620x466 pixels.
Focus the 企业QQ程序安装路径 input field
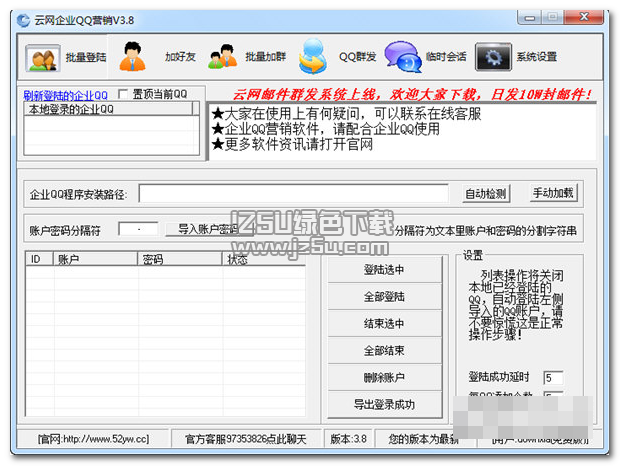(294, 194)
